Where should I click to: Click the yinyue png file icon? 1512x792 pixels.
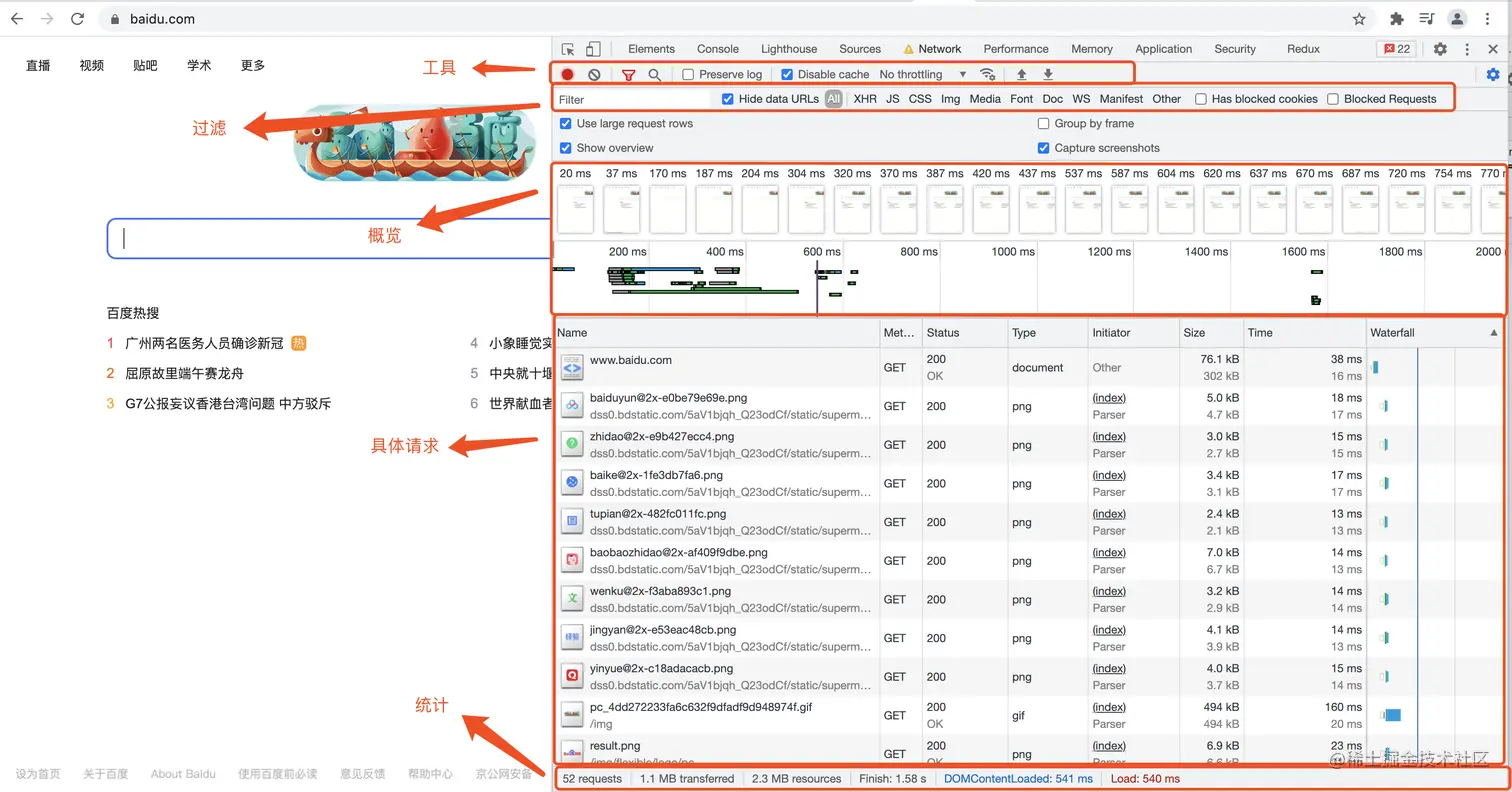[572, 676]
